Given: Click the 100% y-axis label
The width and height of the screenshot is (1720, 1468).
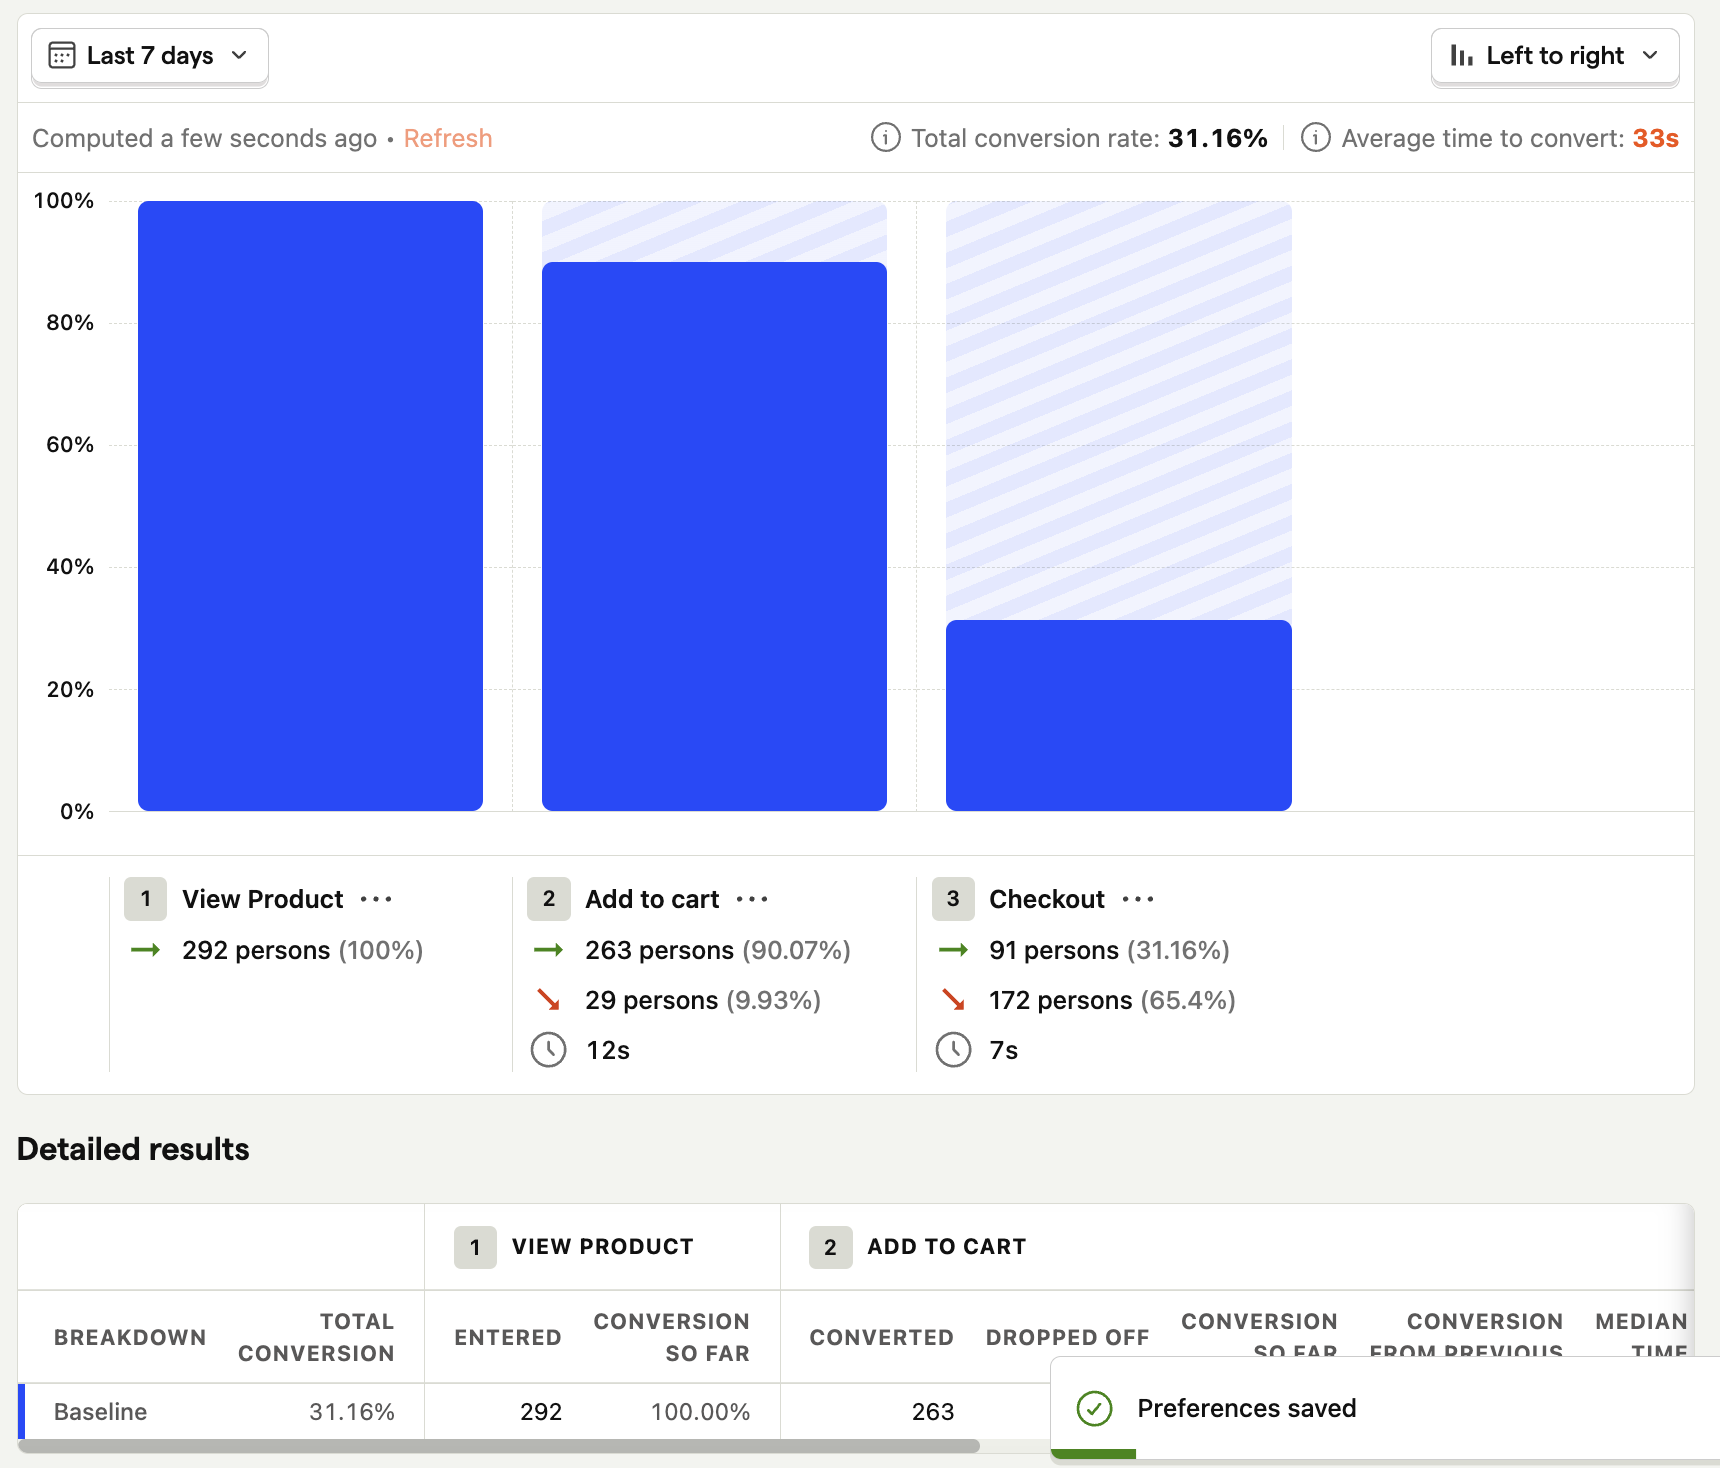Looking at the screenshot, I should (x=64, y=201).
